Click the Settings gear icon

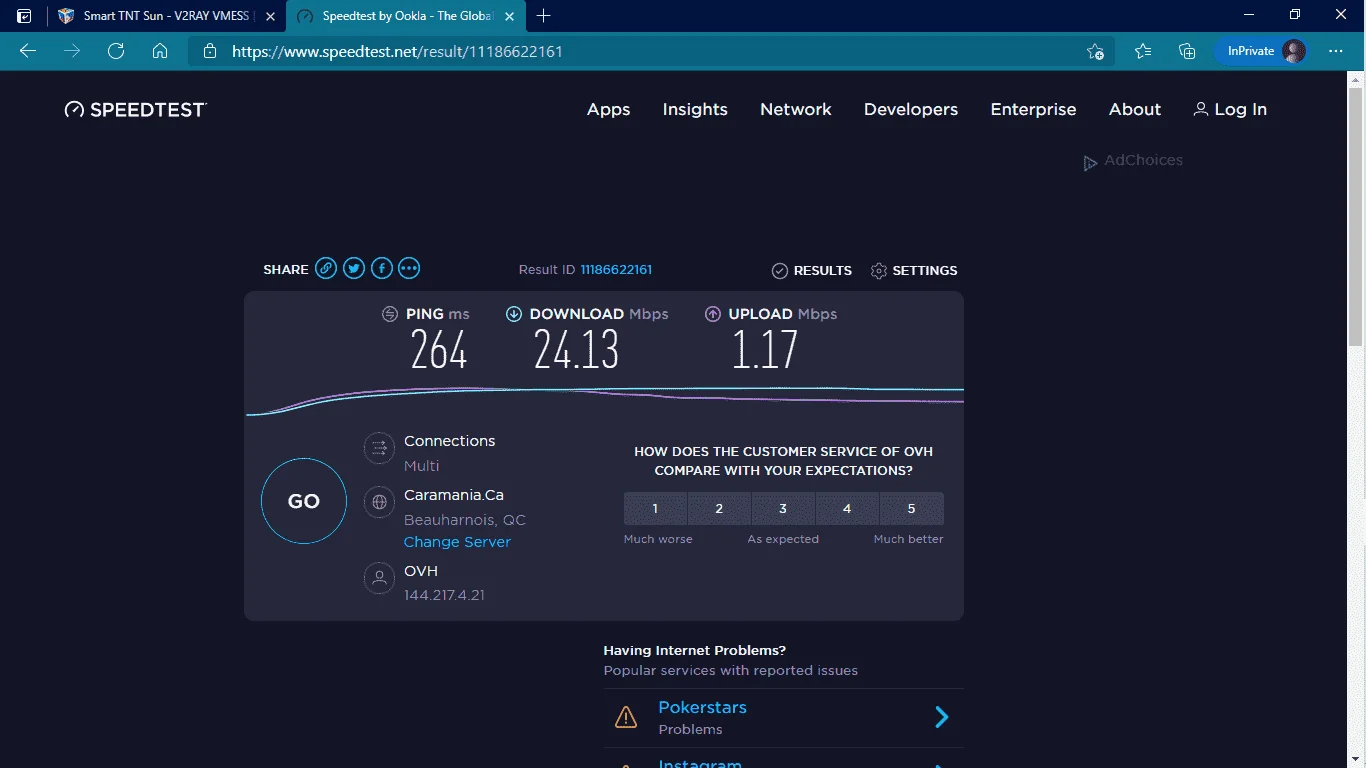(x=879, y=271)
